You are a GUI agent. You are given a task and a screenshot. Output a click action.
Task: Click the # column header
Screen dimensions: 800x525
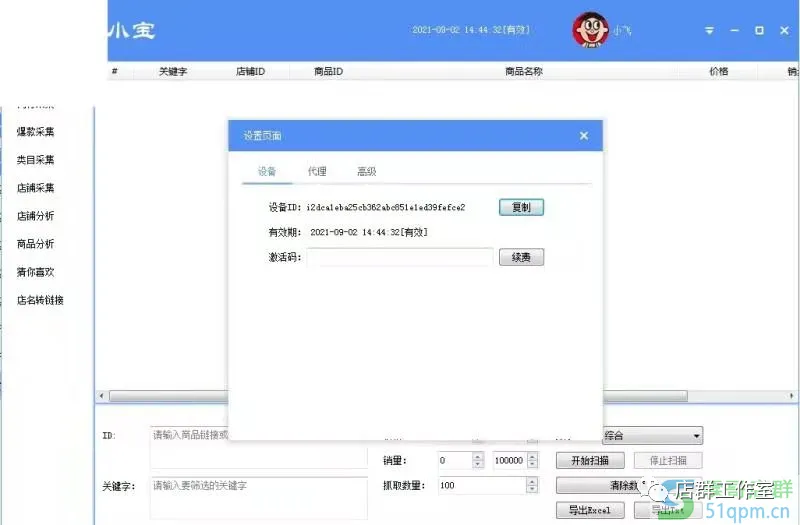(115, 71)
